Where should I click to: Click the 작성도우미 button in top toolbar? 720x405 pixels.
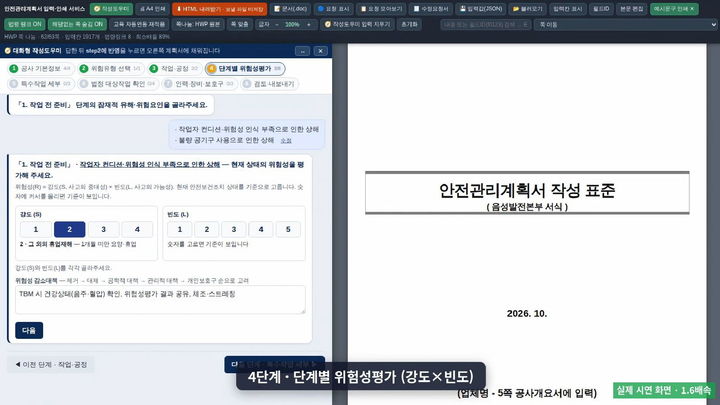[x=111, y=9]
